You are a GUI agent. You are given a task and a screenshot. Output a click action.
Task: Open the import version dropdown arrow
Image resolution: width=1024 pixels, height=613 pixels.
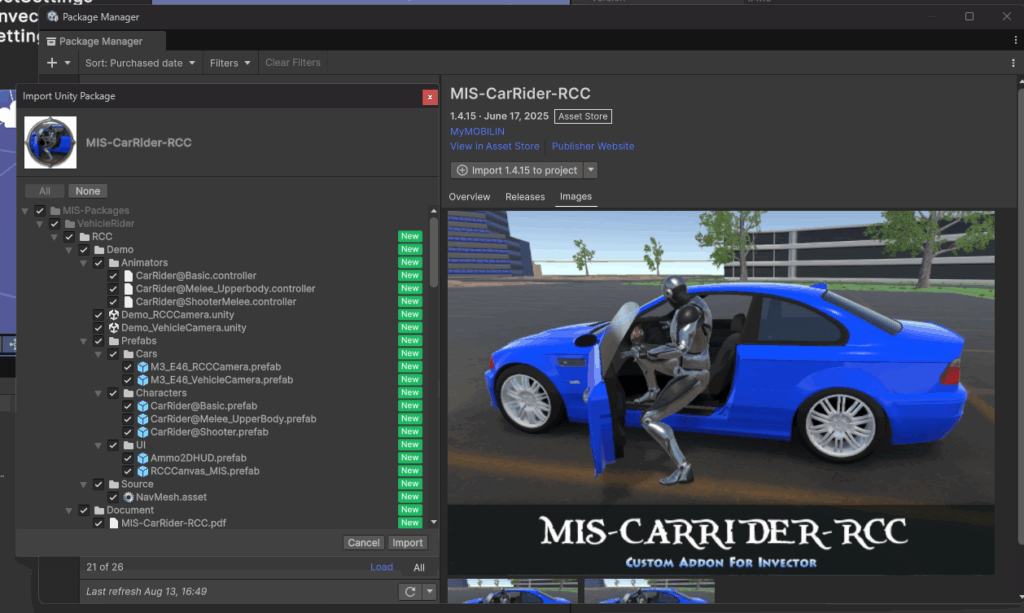point(591,171)
